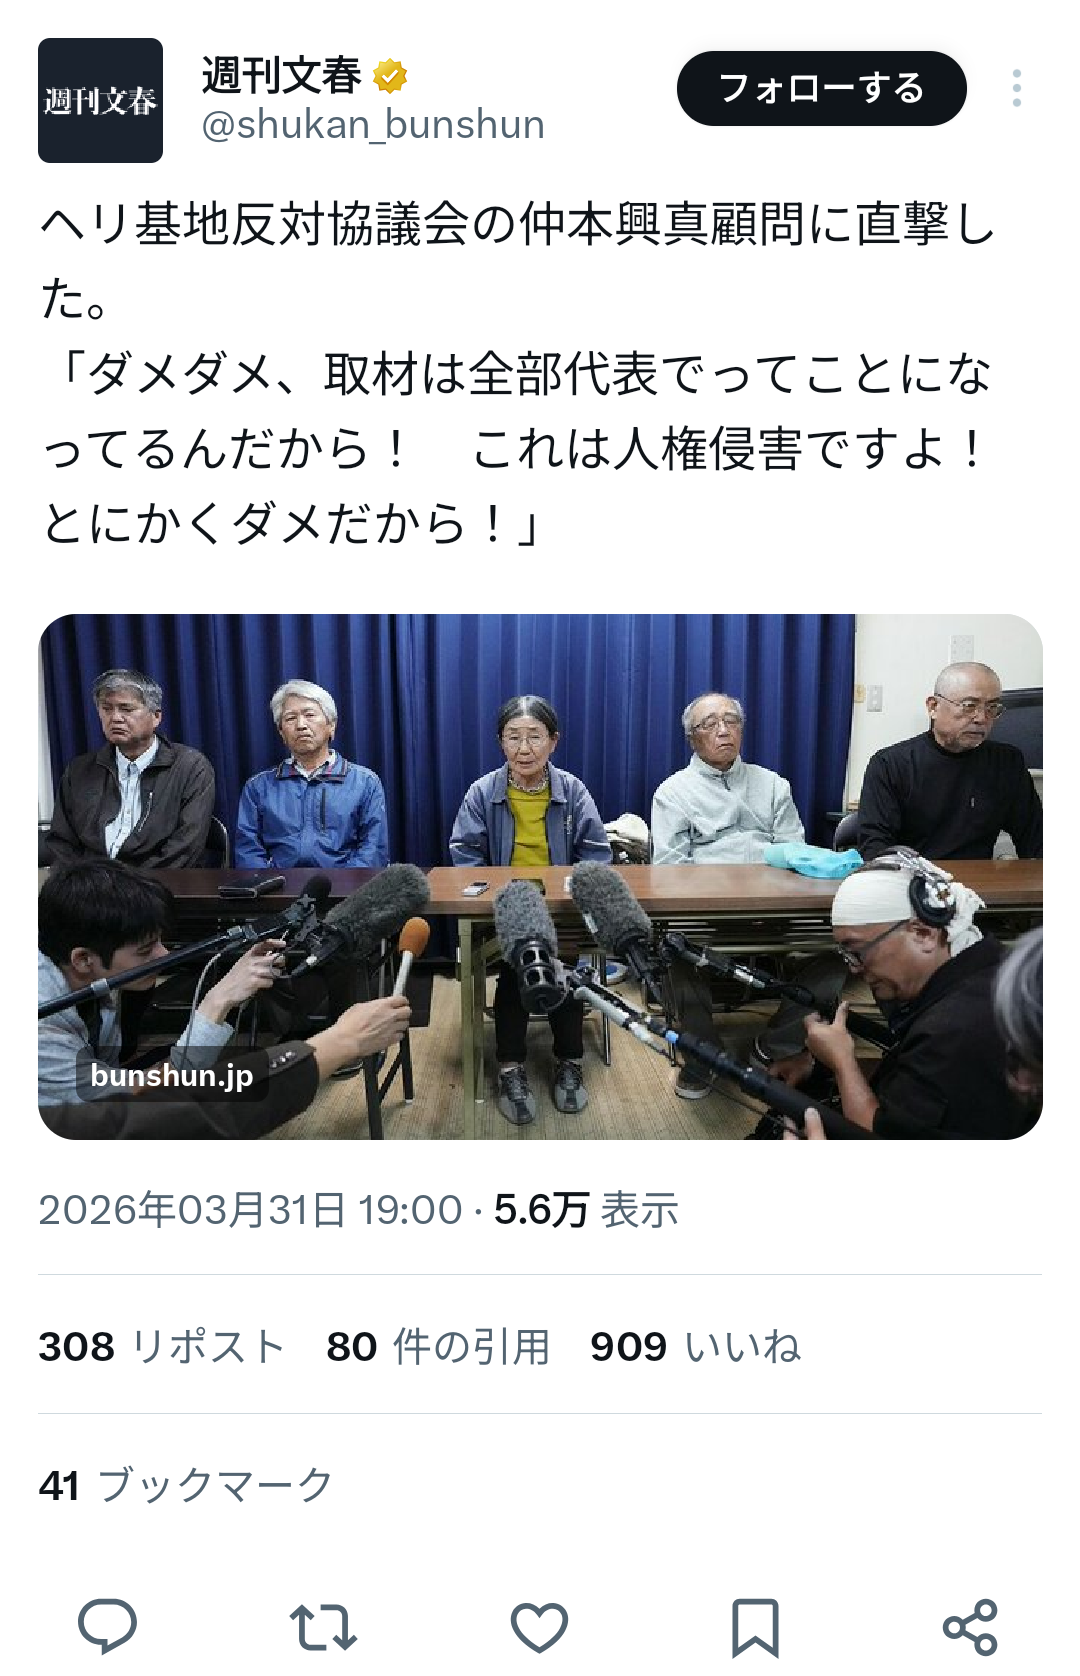1080x1676 pixels.
Task: Tap the gold verified badge
Action: coord(390,76)
